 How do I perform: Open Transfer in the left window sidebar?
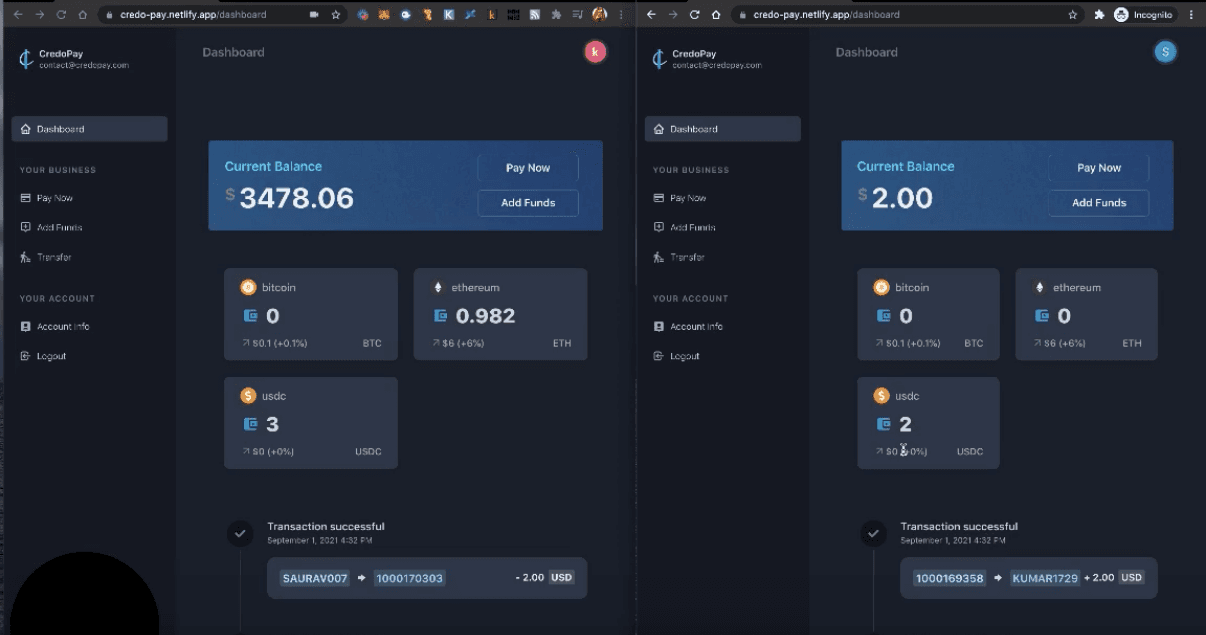[x=46, y=257]
